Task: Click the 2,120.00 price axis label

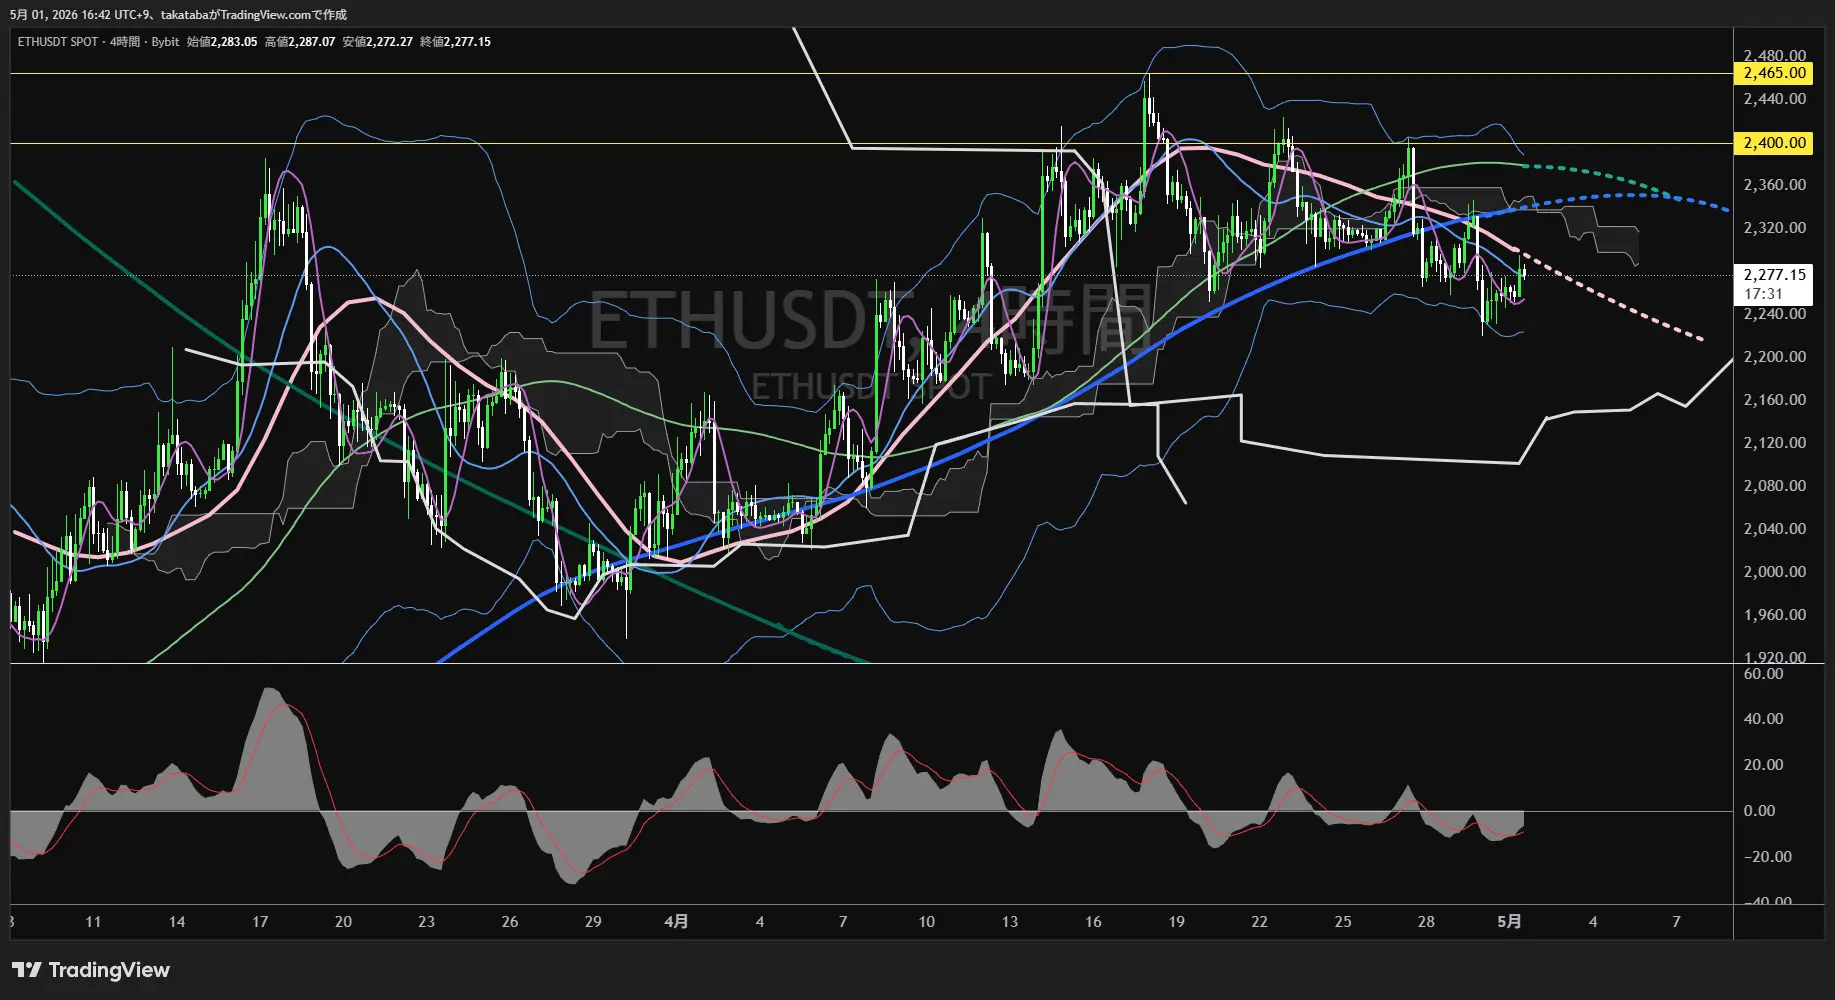Action: [1774, 443]
